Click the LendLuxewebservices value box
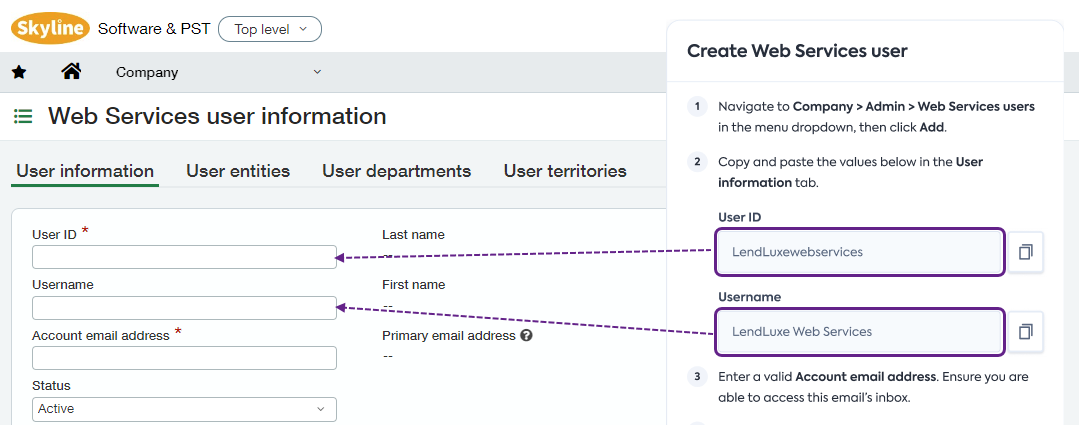The image size is (1079, 425). pyautogui.click(x=859, y=252)
